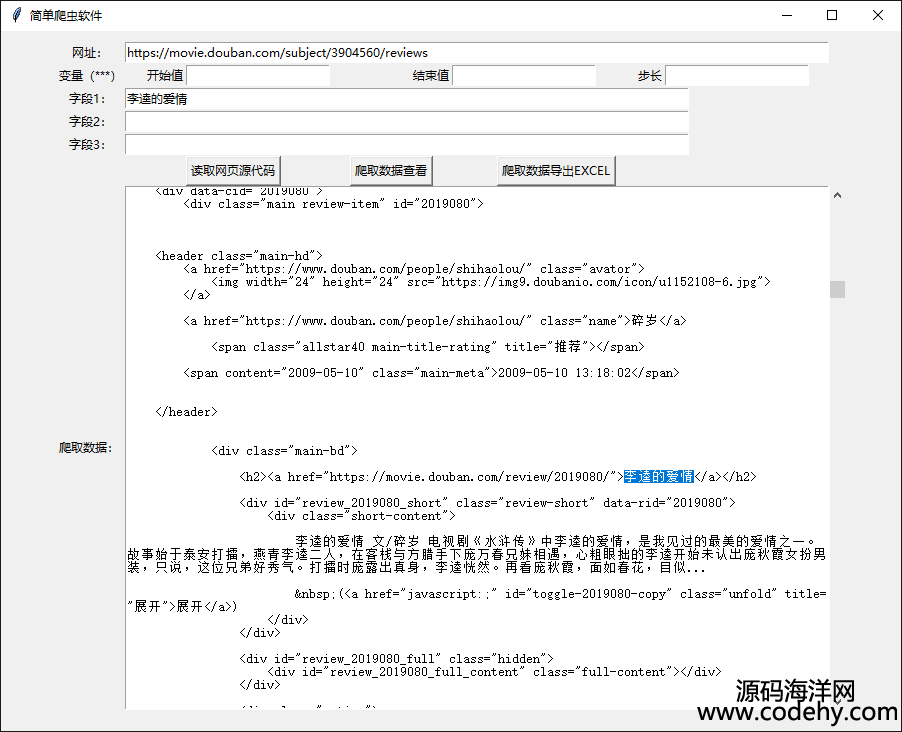Click highlighted 李逵的爱情 text in source output
The width and height of the screenshot is (902, 732).
658,477
